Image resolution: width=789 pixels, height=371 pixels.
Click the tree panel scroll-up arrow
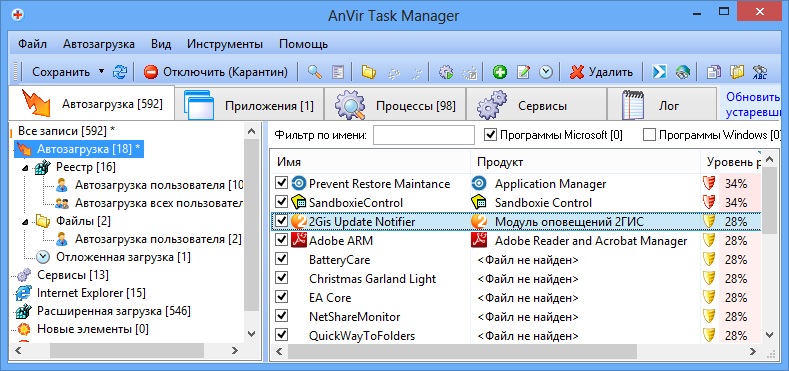coord(252,132)
